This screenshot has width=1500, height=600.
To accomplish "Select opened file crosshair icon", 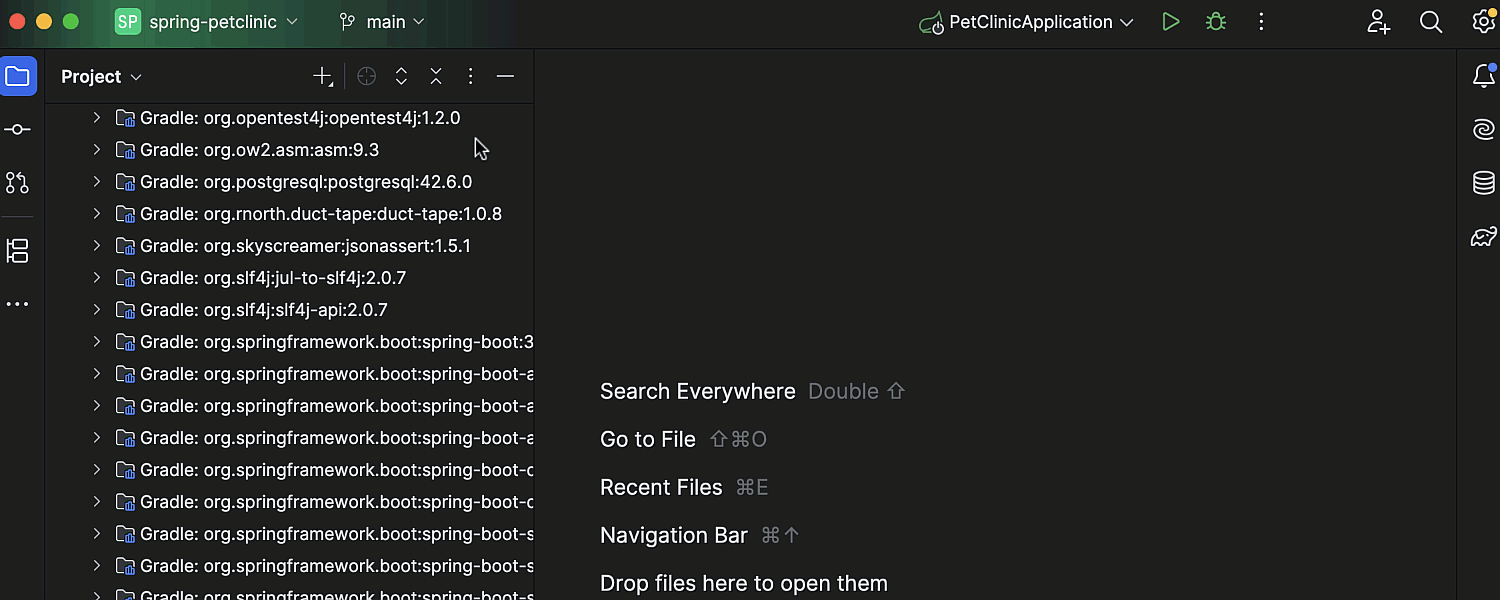I will click(367, 76).
